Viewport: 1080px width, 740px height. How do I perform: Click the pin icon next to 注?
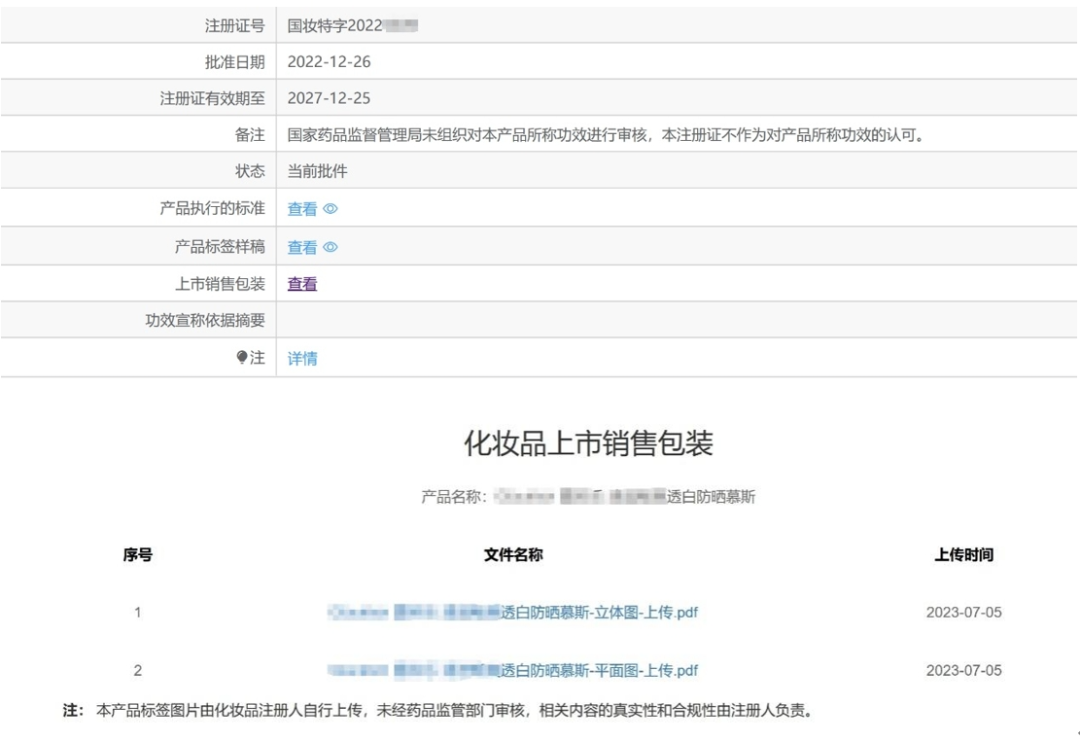(x=241, y=358)
